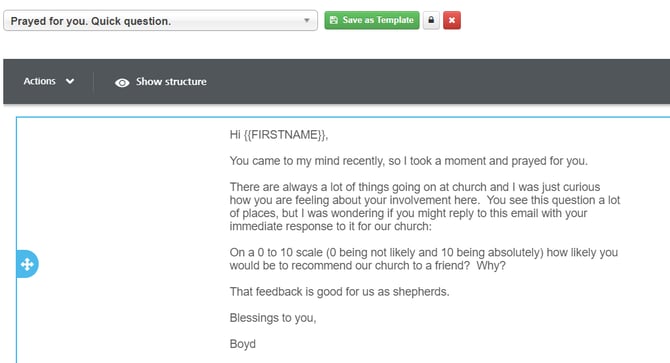The height and width of the screenshot is (363, 670).
Task: Click the blue move handle icon
Action: pyautogui.click(x=27, y=264)
